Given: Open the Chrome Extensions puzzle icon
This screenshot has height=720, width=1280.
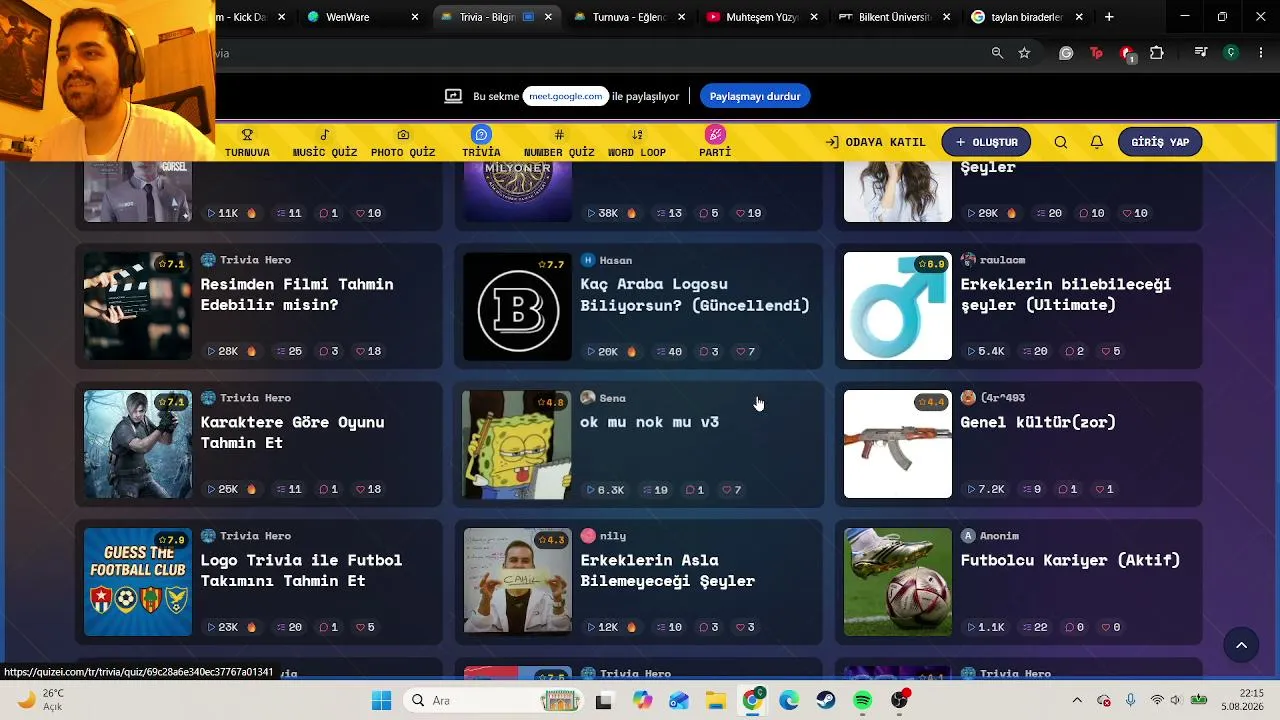Looking at the screenshot, I should [x=1157, y=53].
